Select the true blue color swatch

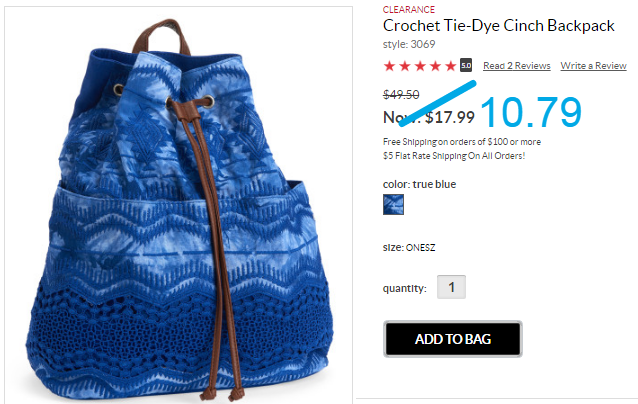(393, 204)
